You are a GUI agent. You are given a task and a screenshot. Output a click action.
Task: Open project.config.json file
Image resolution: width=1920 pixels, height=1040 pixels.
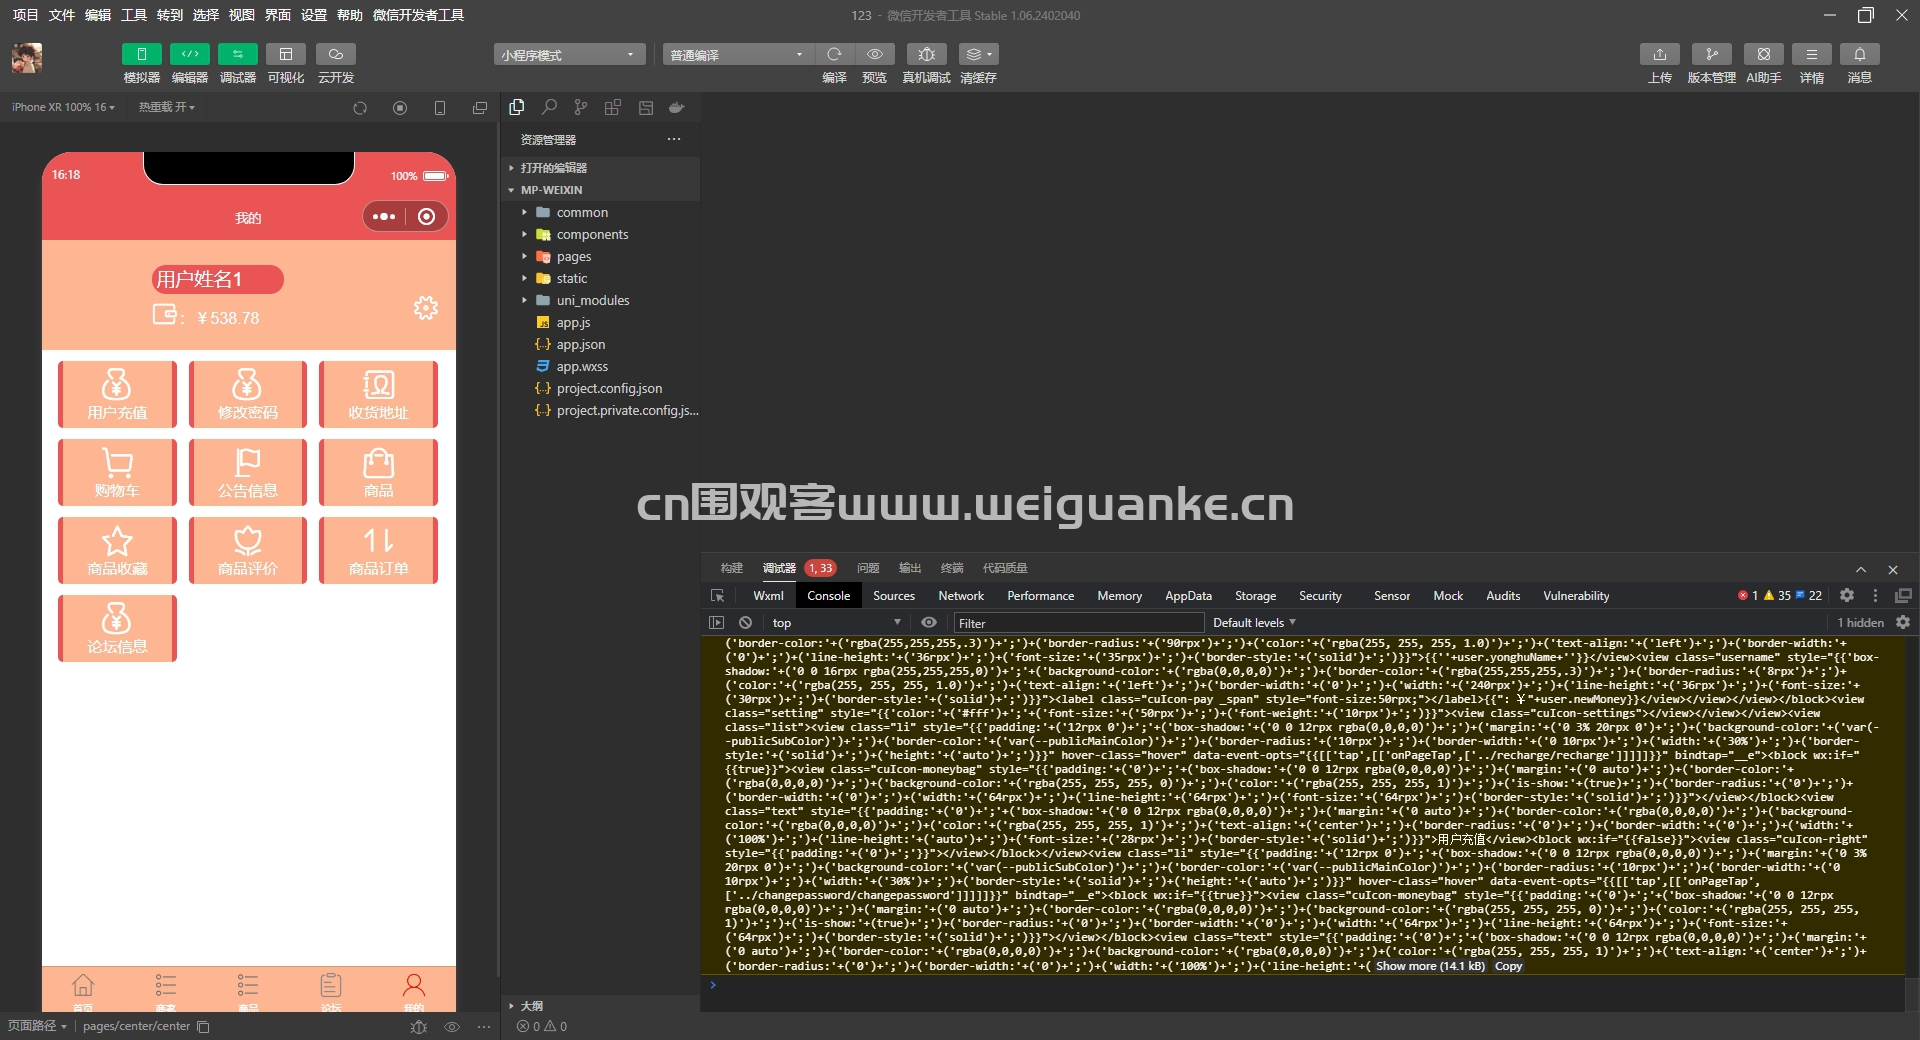[x=600, y=388]
